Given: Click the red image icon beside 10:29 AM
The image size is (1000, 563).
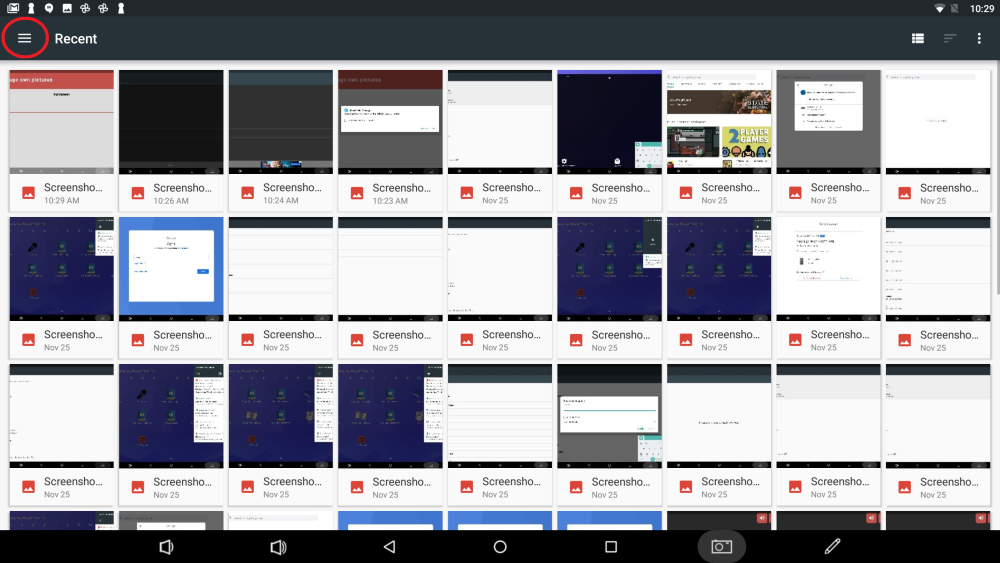Looking at the screenshot, I should 28,193.
